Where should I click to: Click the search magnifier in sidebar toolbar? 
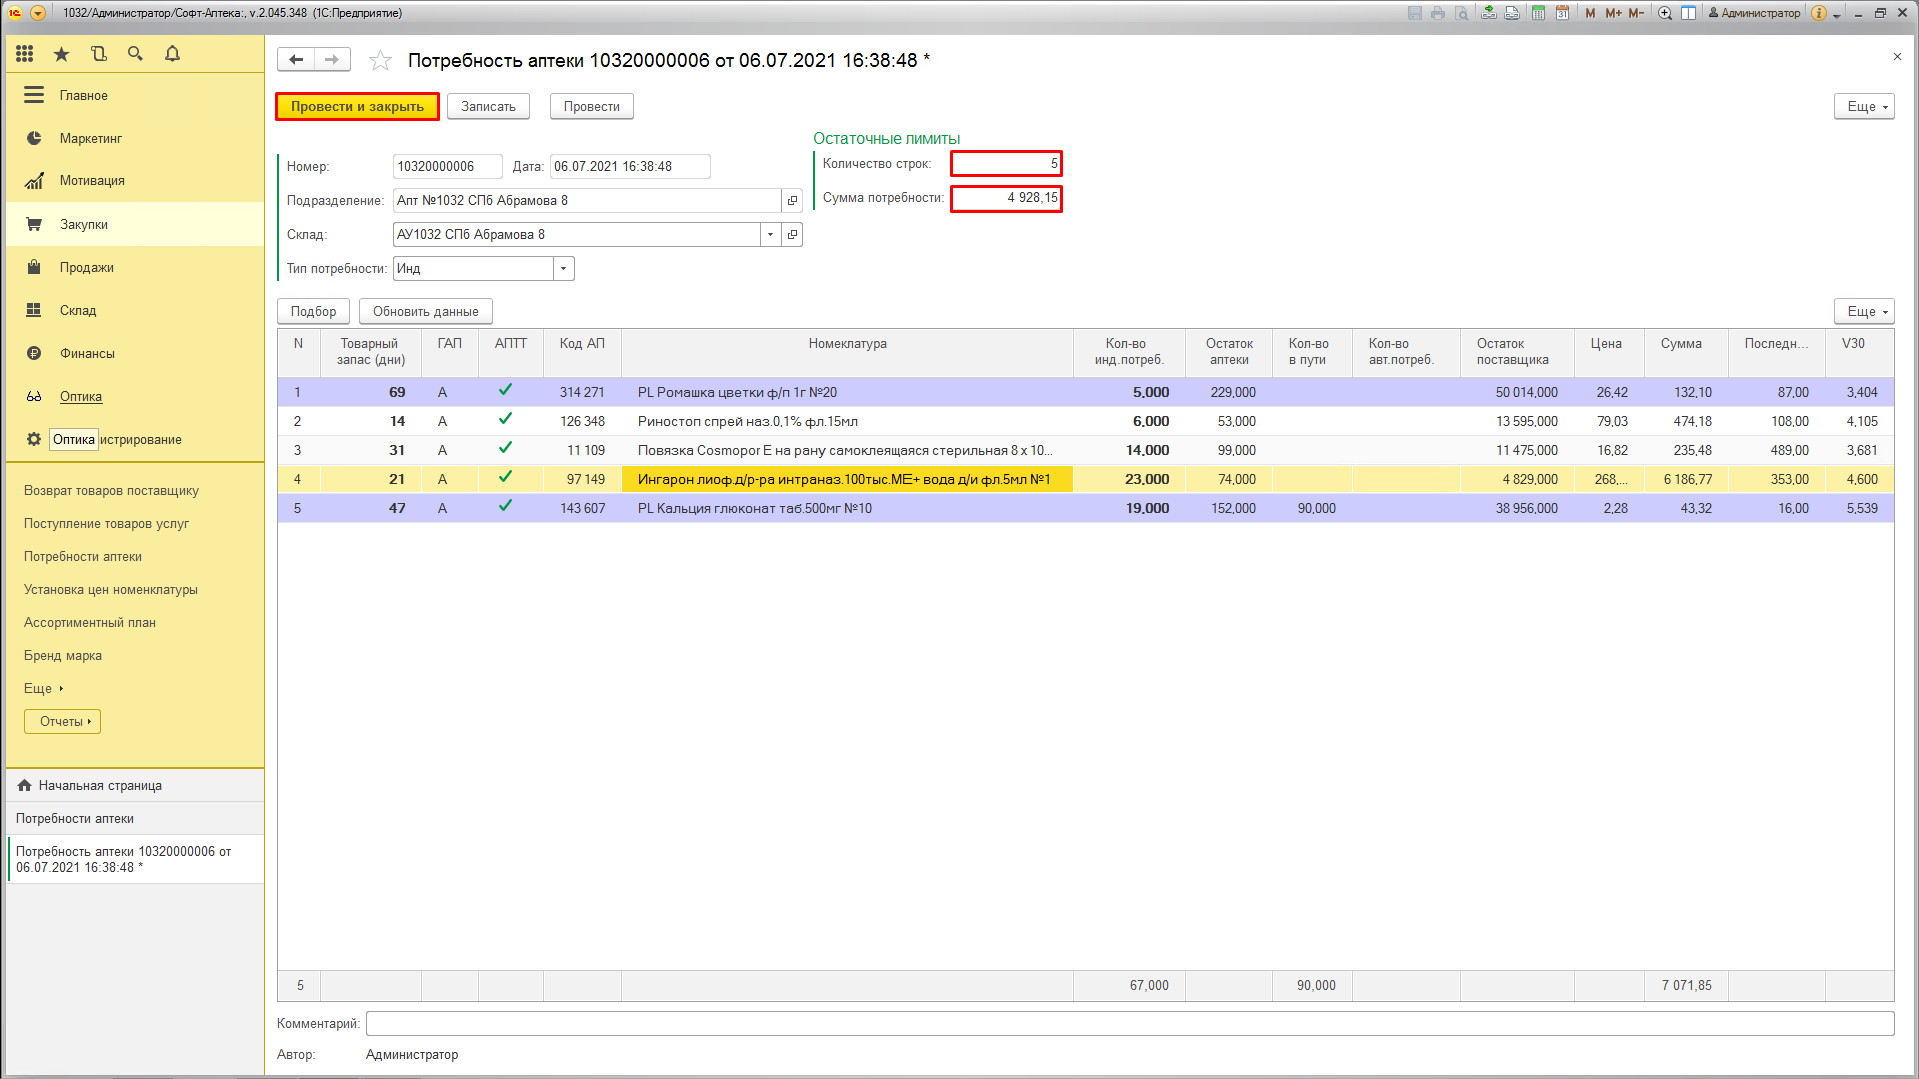135,54
